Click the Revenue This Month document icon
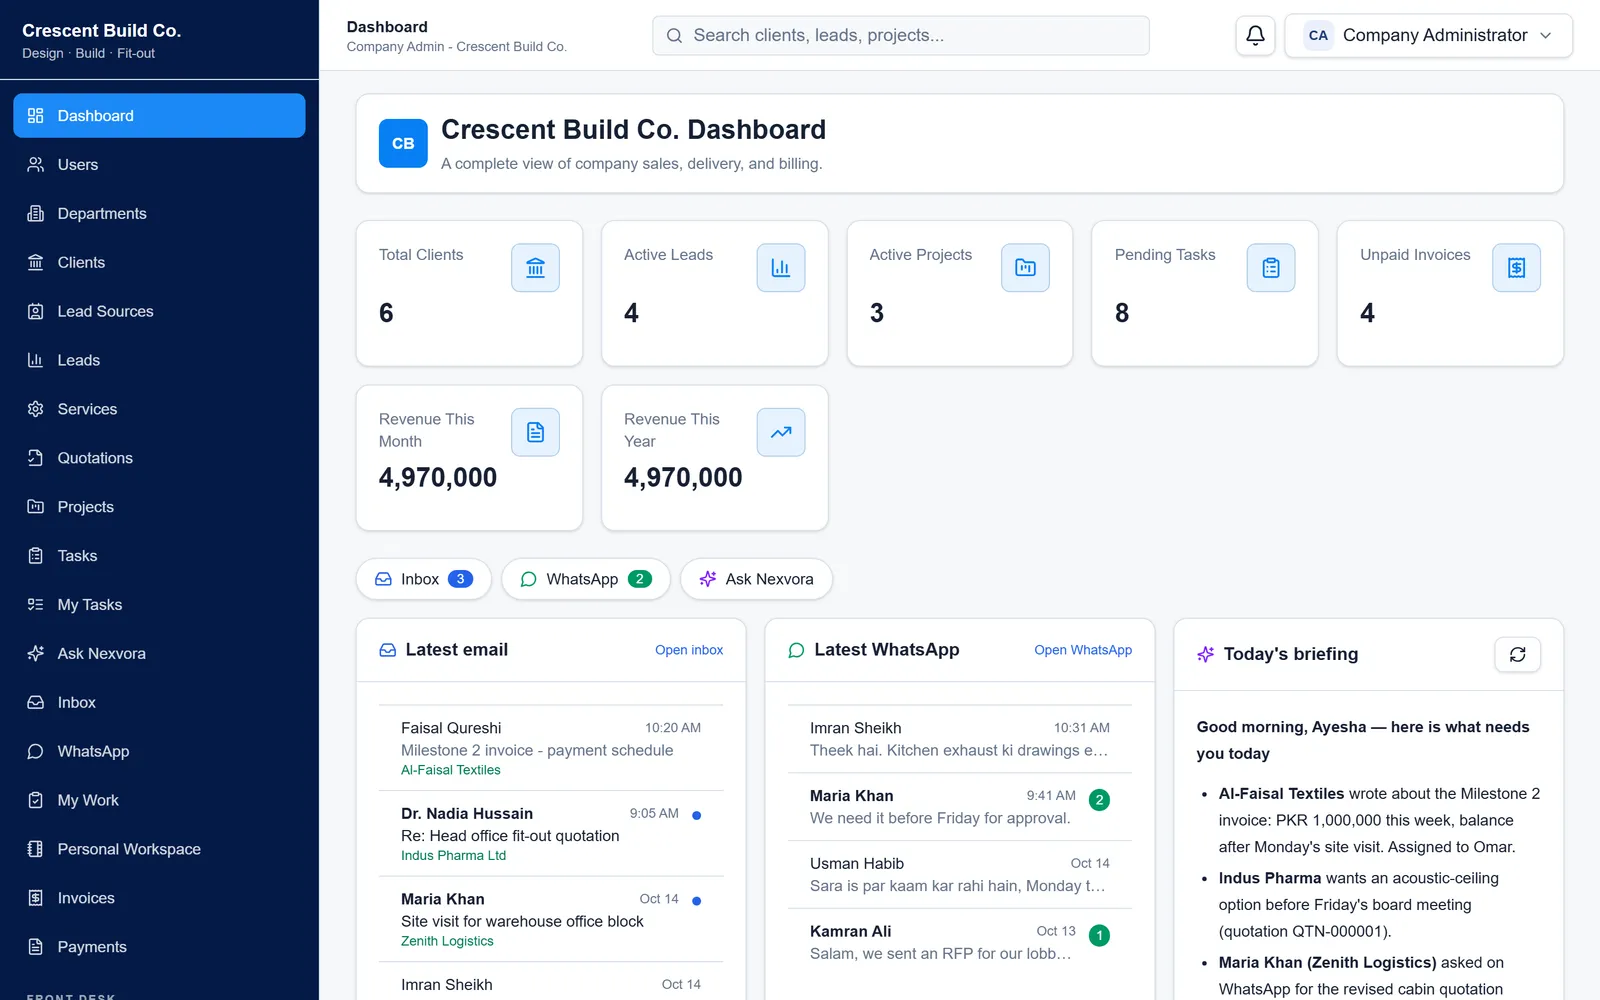The height and width of the screenshot is (1000, 1600). 535,432
